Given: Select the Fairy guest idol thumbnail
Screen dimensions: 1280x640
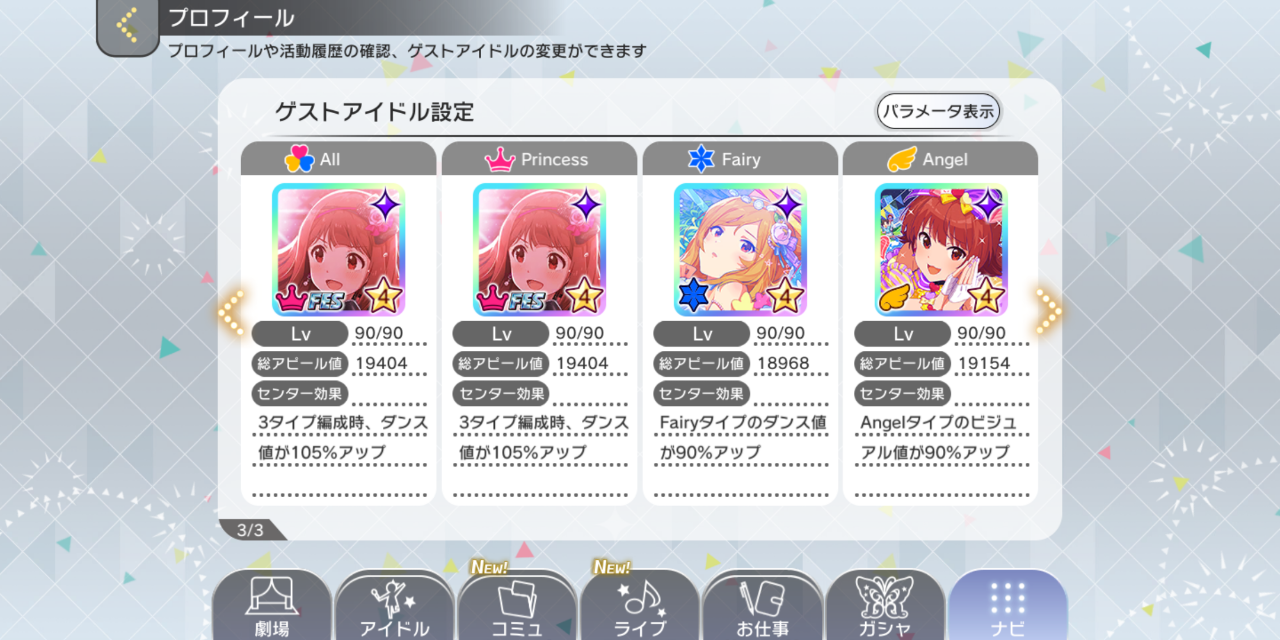Looking at the screenshot, I should (x=740, y=250).
